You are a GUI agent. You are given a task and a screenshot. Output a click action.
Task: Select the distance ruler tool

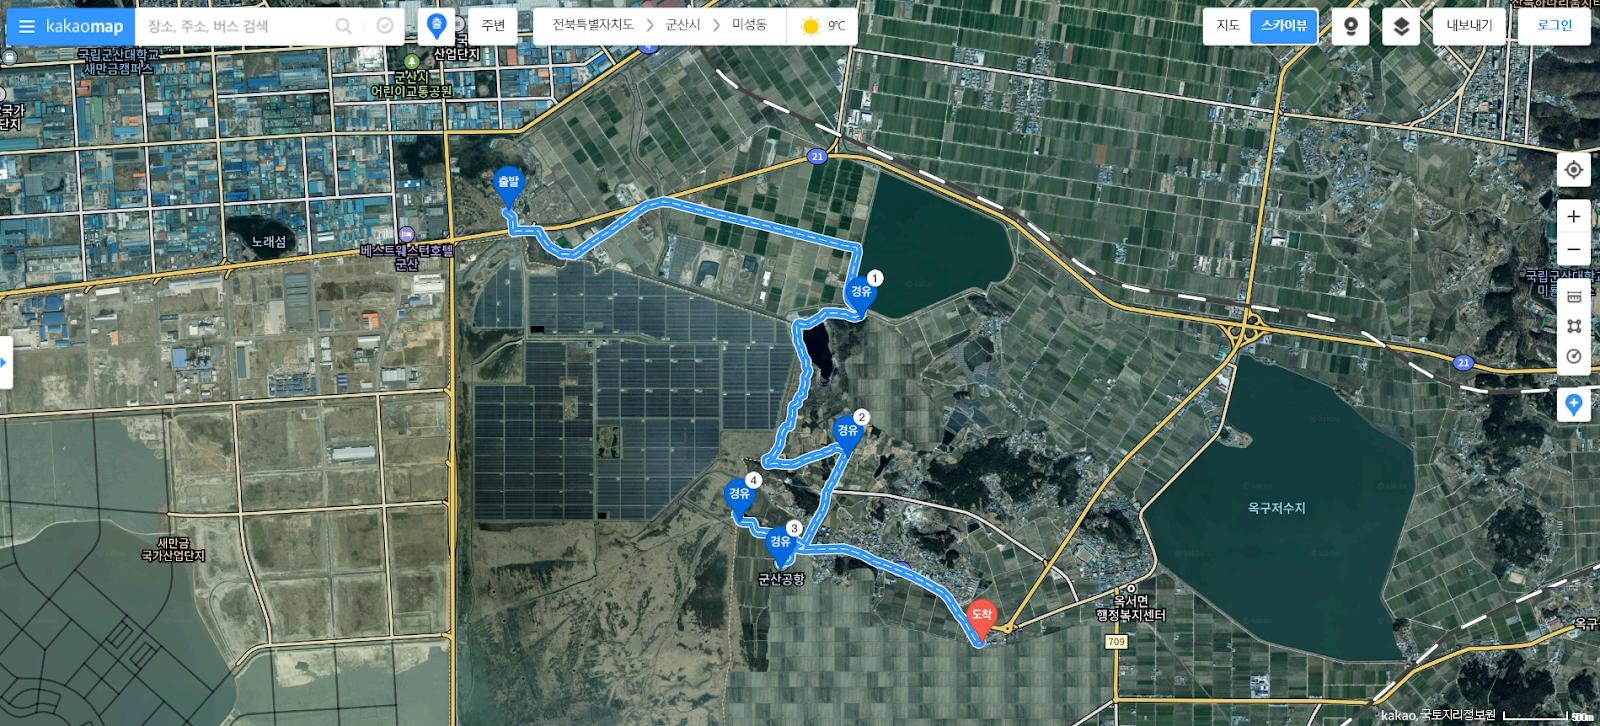pyautogui.click(x=1574, y=296)
